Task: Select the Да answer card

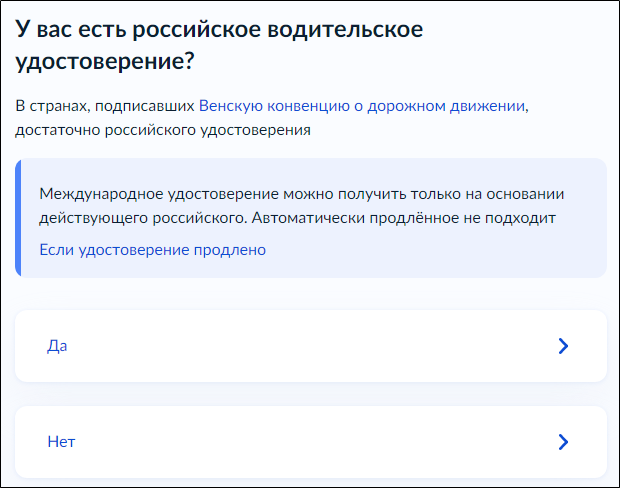Action: tap(310, 346)
